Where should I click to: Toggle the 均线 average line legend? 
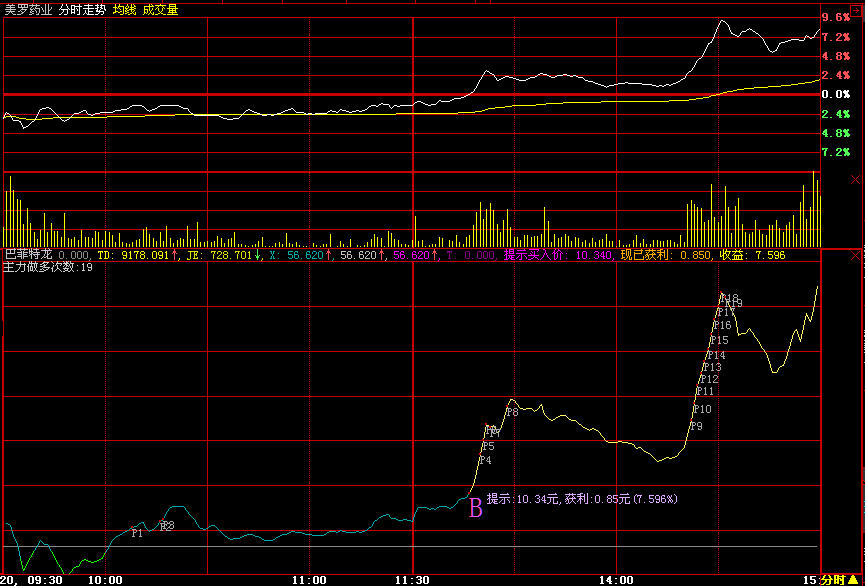tap(125, 9)
